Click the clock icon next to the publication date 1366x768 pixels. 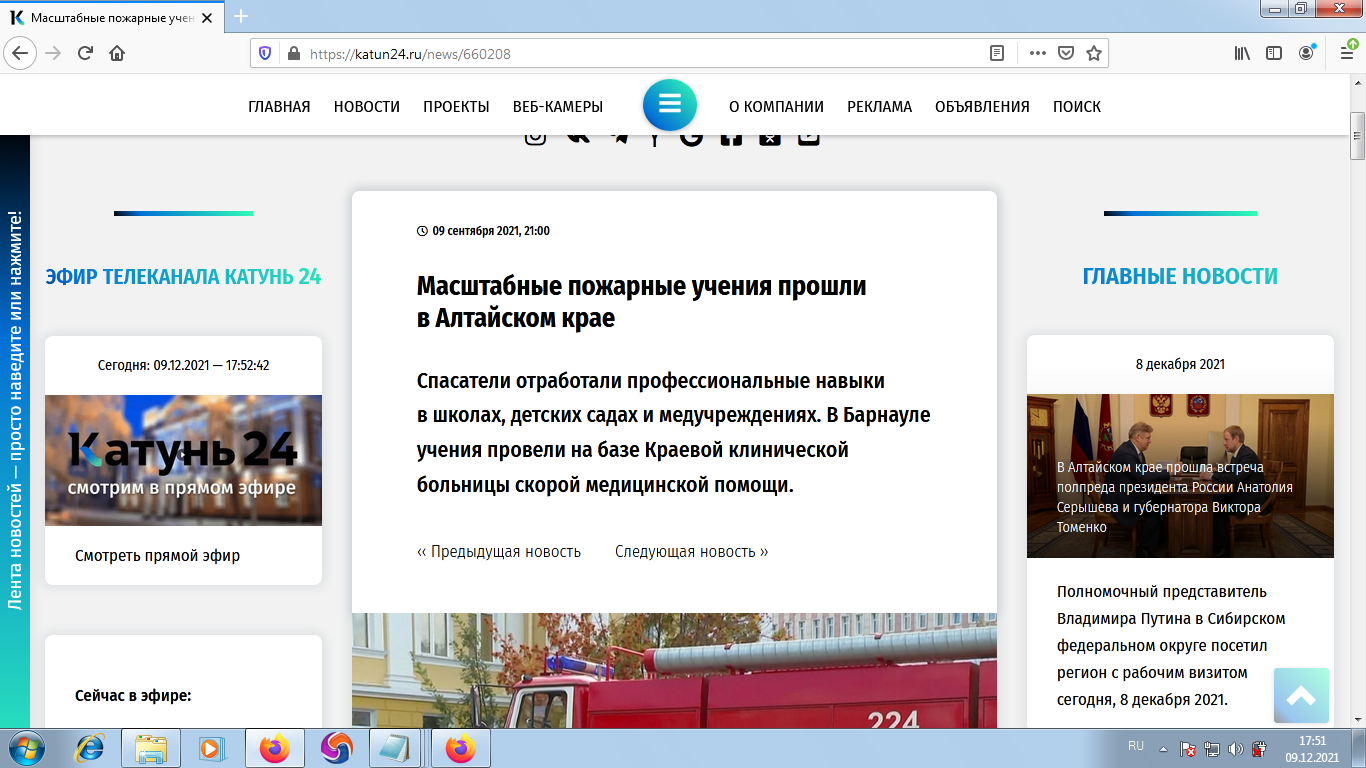[421, 231]
